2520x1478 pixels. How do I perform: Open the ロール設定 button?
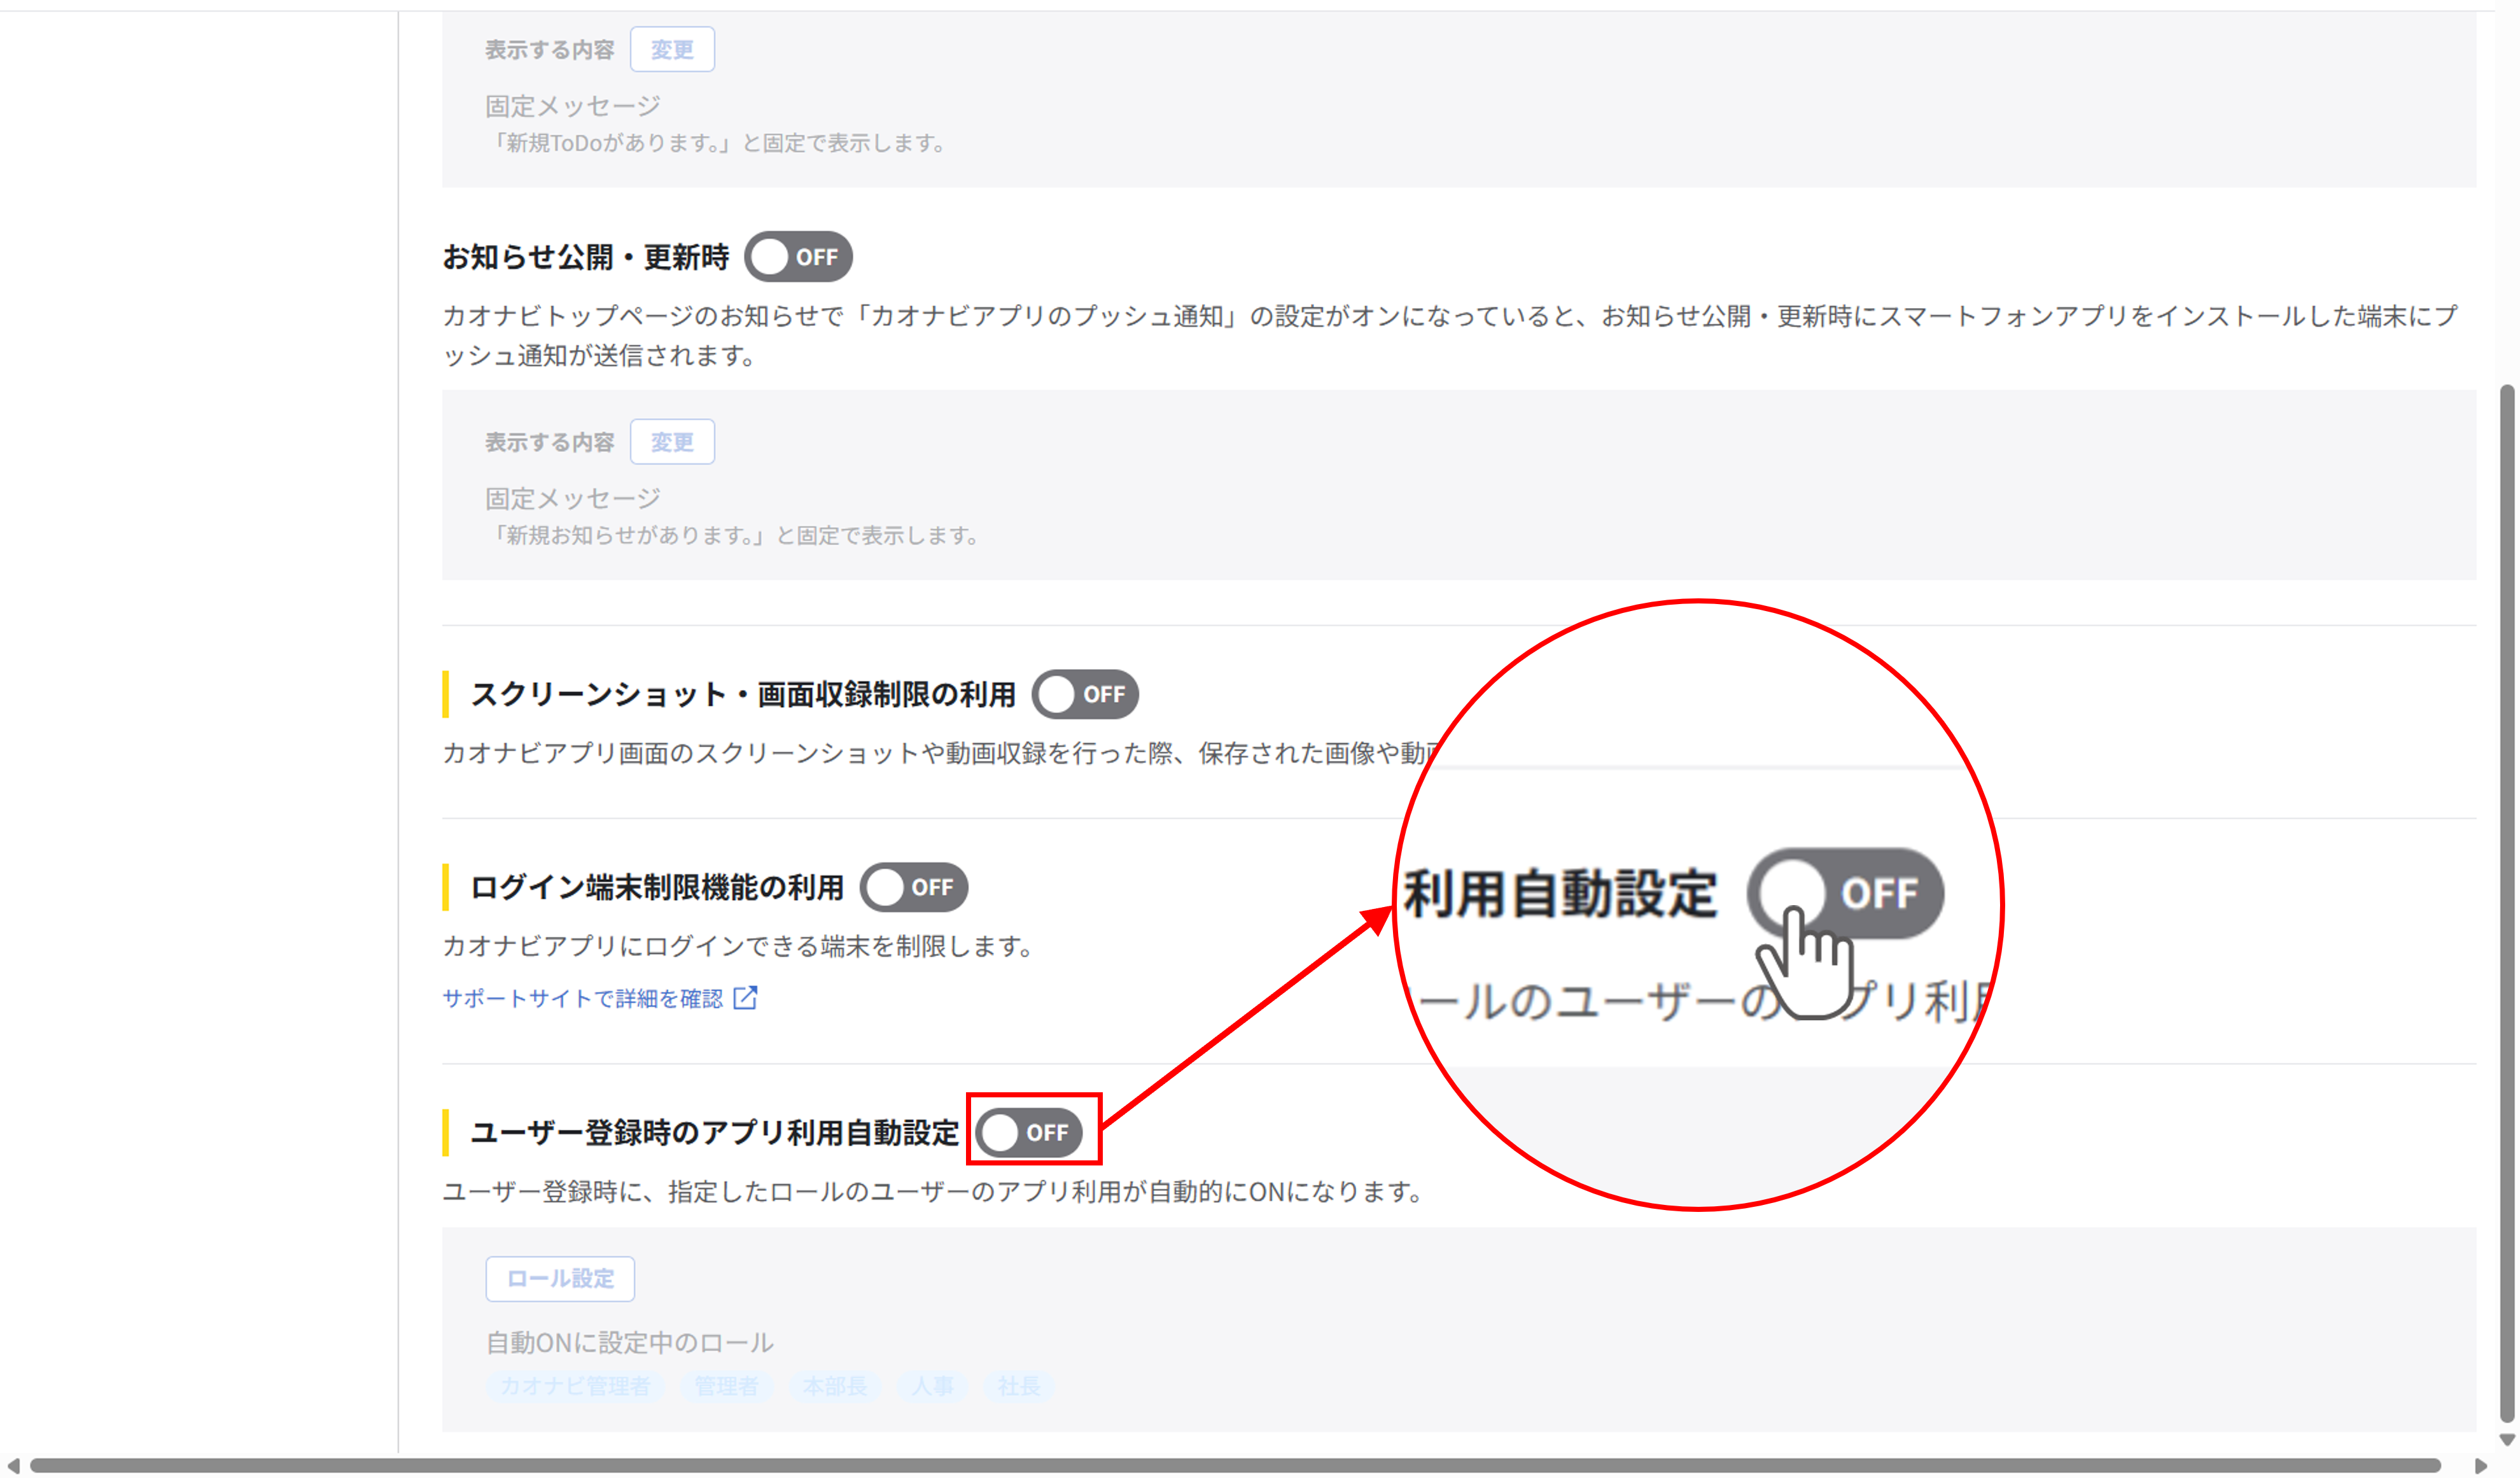560,1278
